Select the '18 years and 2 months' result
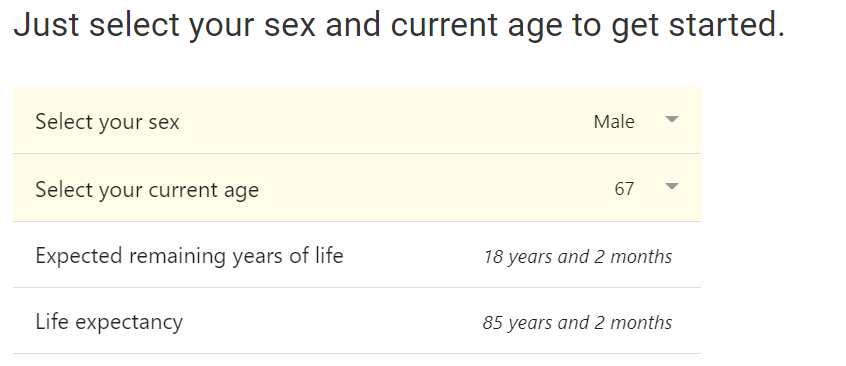This screenshot has width=846, height=366. (x=577, y=256)
